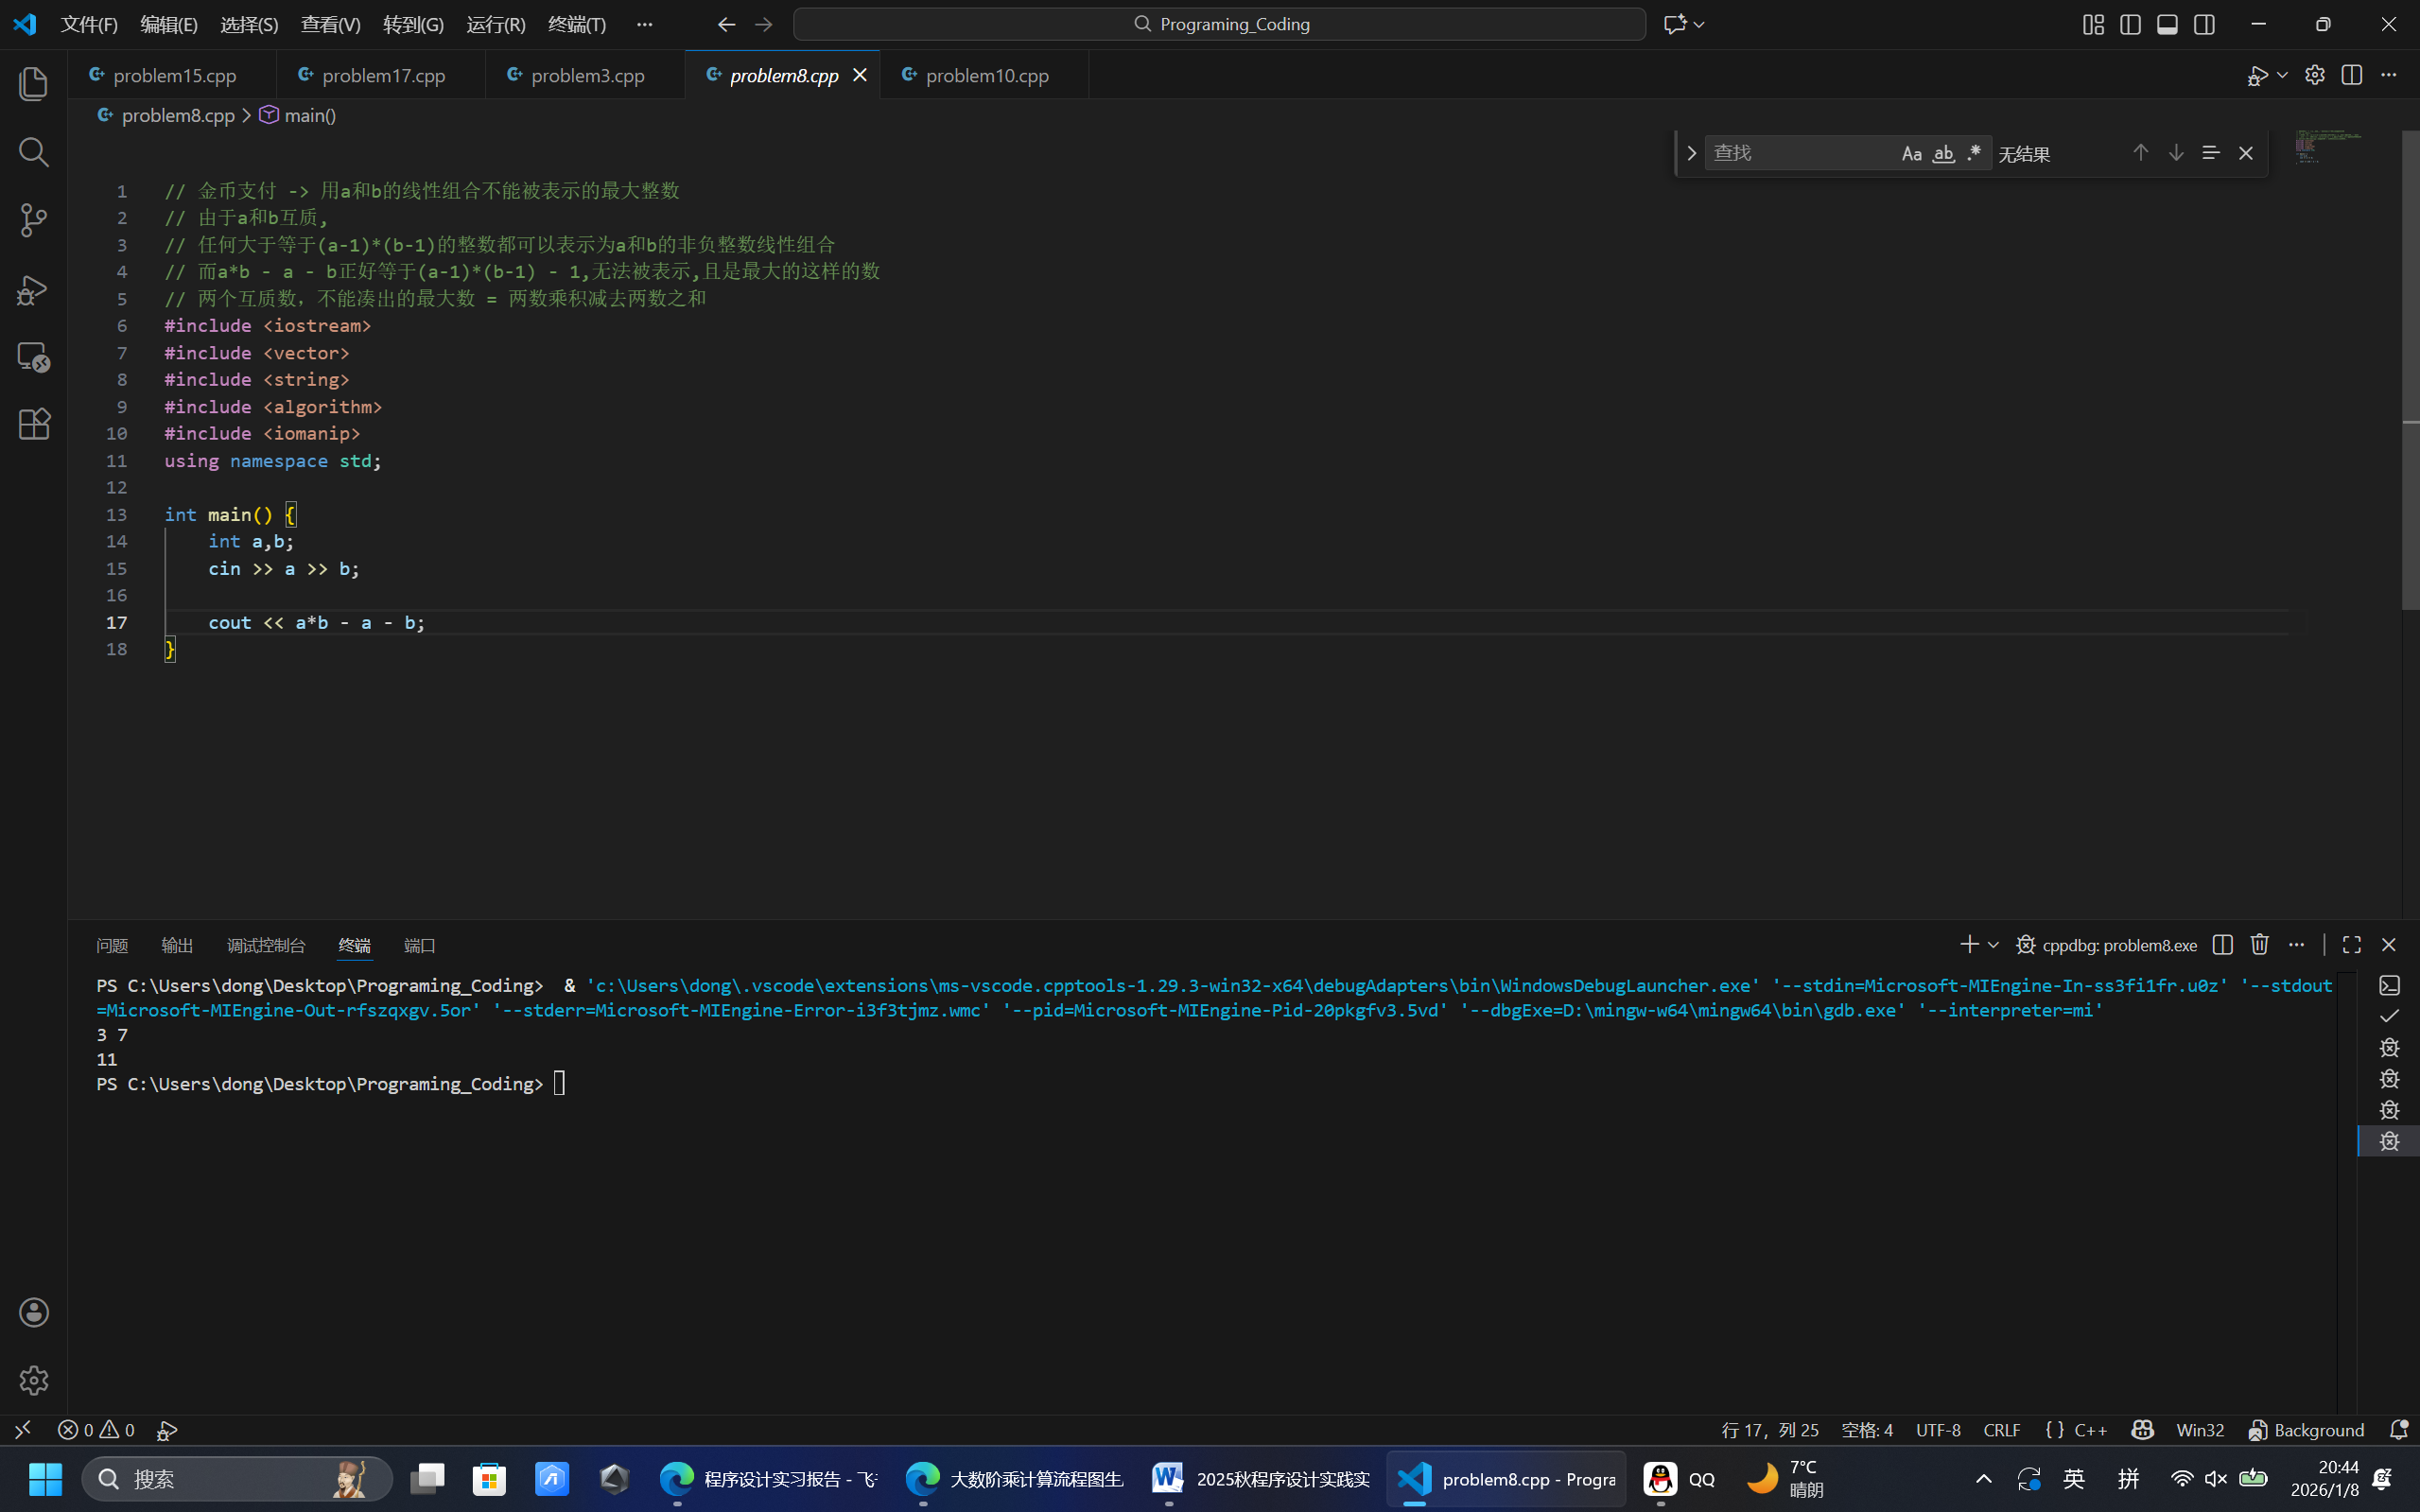The width and height of the screenshot is (2420, 1512).
Task: Click the UTF-8 encoding status item
Action: coord(1937,1430)
